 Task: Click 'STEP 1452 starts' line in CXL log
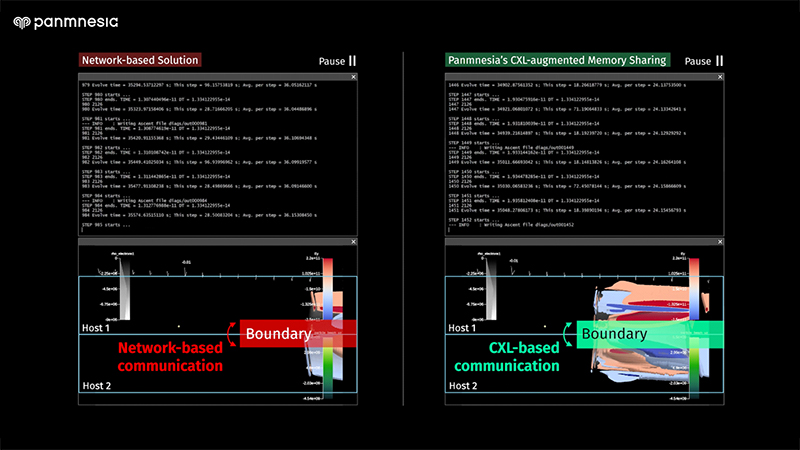point(474,220)
